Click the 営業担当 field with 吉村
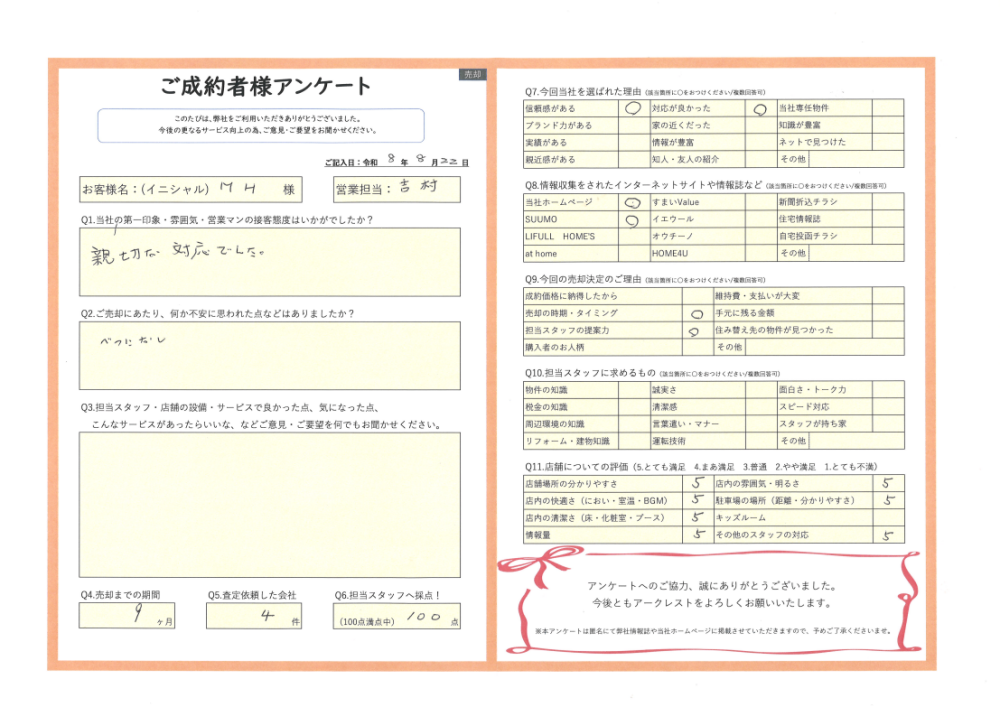This screenshot has width=1000, height=707. click(x=397, y=189)
